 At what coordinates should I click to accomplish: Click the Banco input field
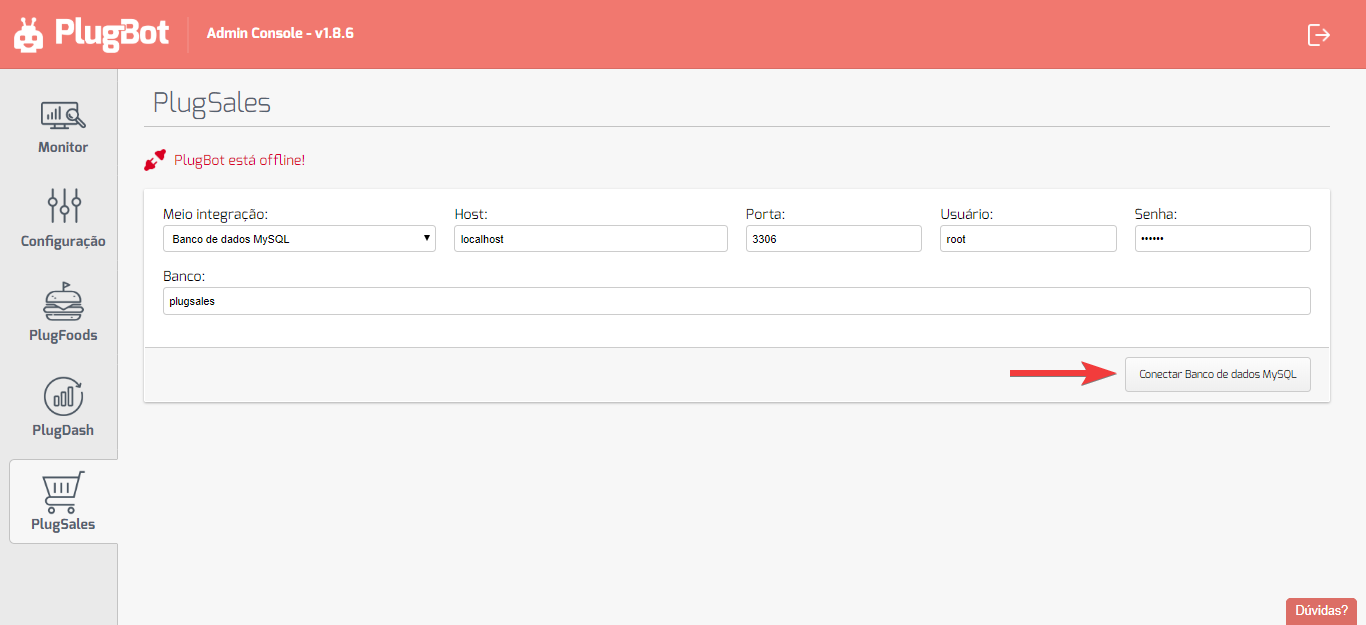736,301
